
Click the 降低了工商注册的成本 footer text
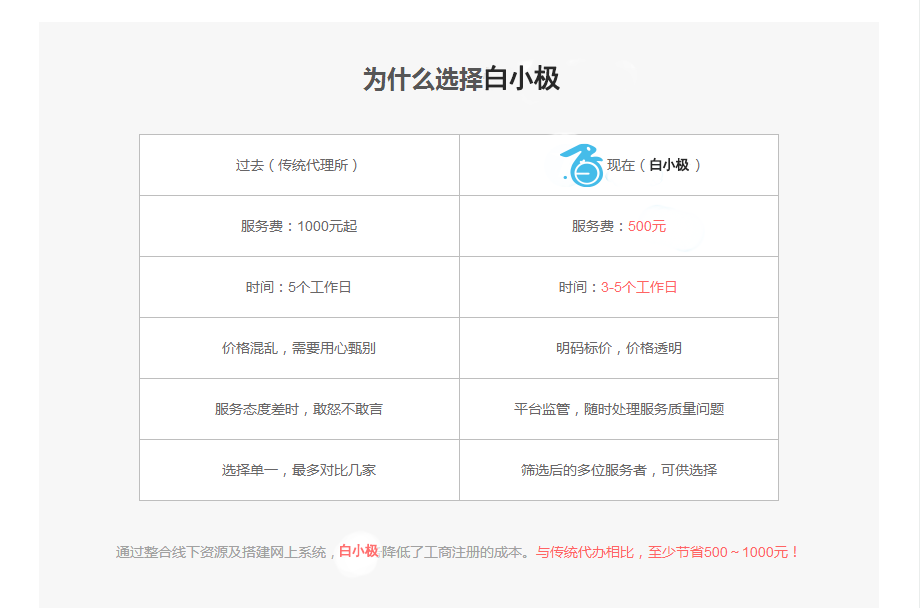pyautogui.click(x=454, y=551)
